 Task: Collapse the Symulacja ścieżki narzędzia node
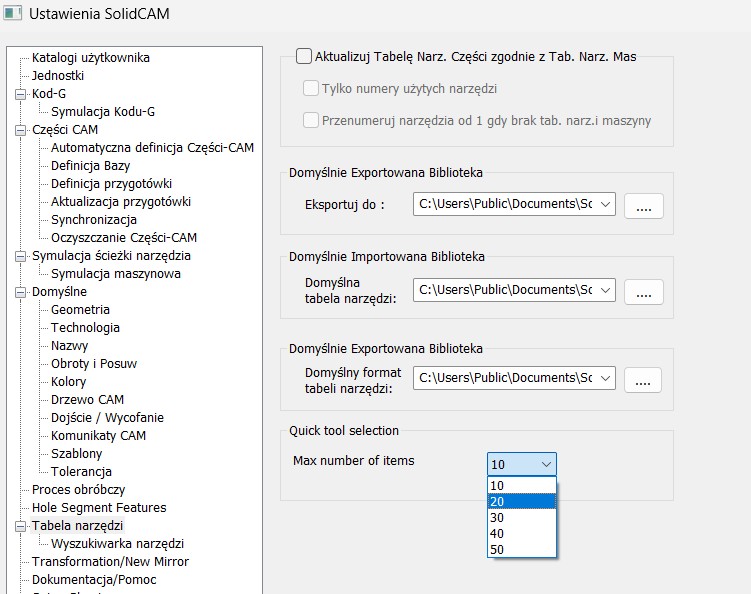tap(20, 256)
